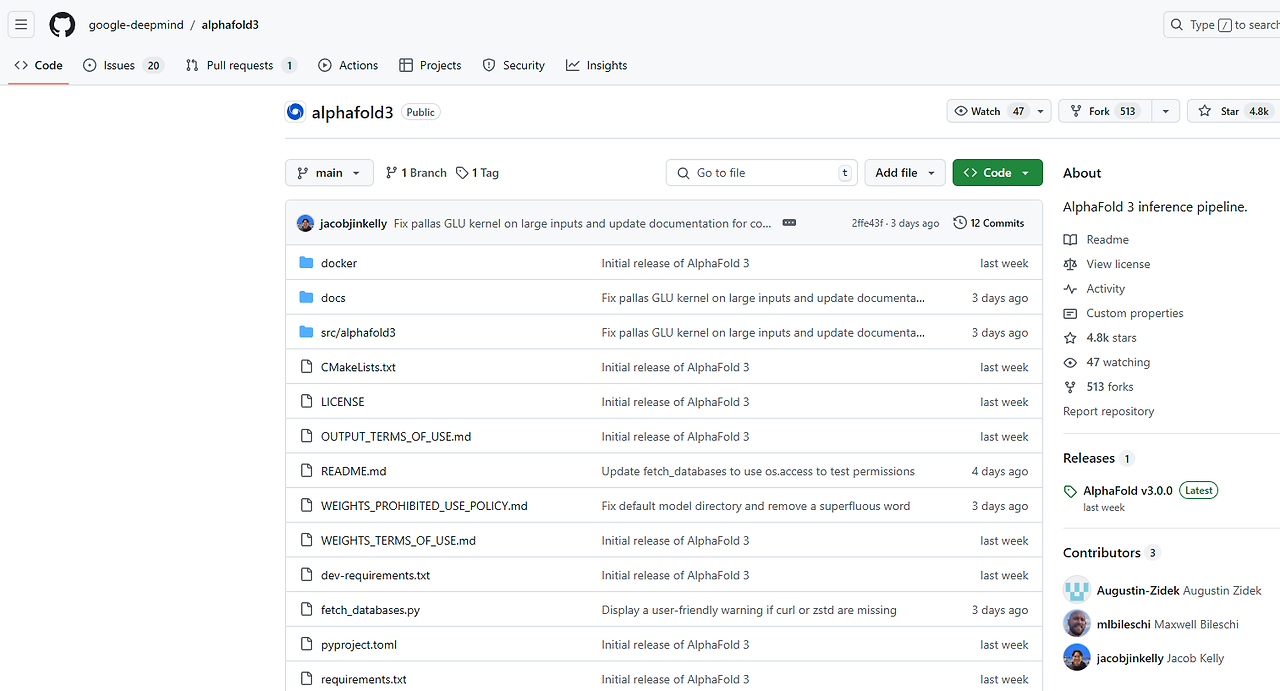Image resolution: width=1280 pixels, height=691 pixels.
Task: Expand the commit message ellipsis button
Action: 789,223
